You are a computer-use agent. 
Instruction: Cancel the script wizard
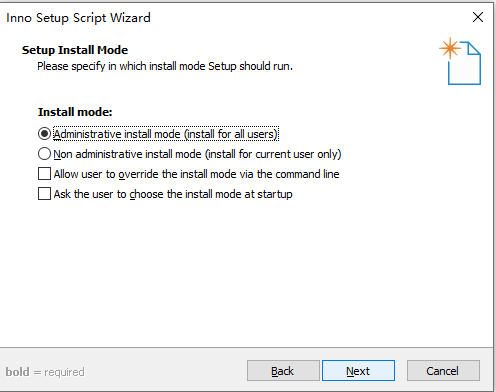(x=443, y=371)
